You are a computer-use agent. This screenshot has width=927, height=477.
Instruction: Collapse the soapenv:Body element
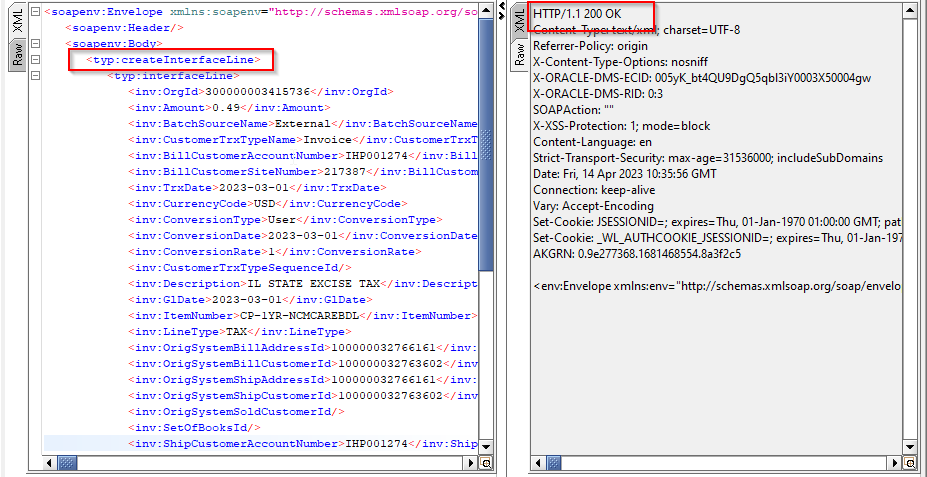[x=36, y=44]
